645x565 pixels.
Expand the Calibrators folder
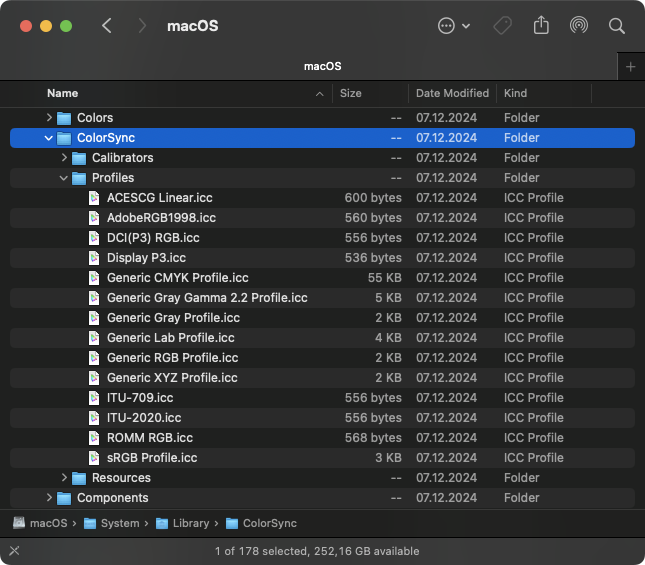pos(64,157)
